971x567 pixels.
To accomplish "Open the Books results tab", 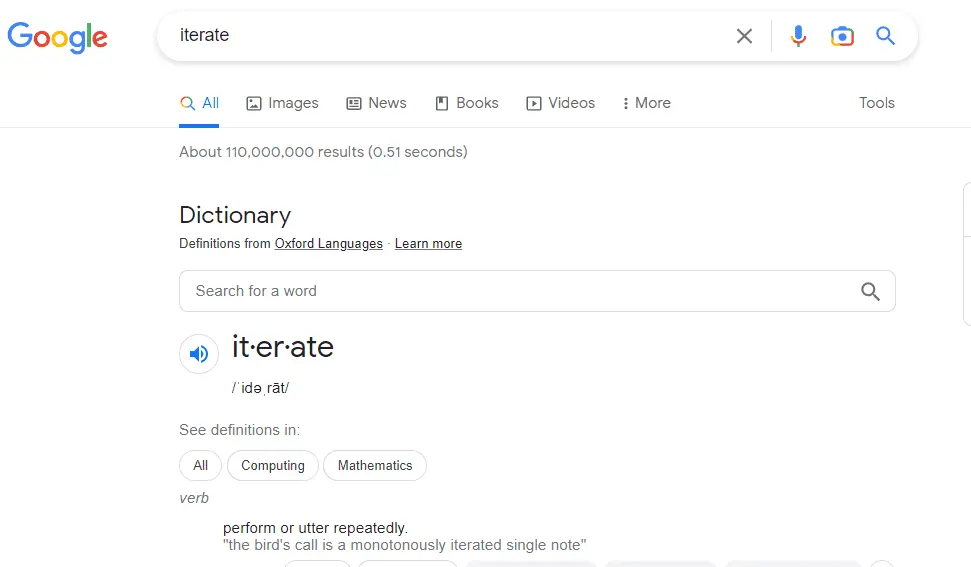I will point(467,103).
